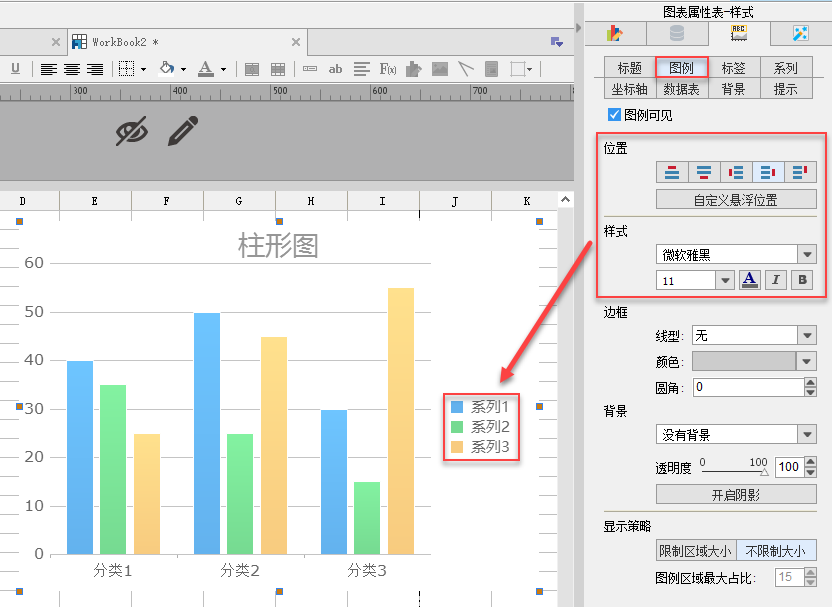The image size is (832, 607).
Task: Switch to the 系列 style tab
Action: pyautogui.click(x=785, y=68)
